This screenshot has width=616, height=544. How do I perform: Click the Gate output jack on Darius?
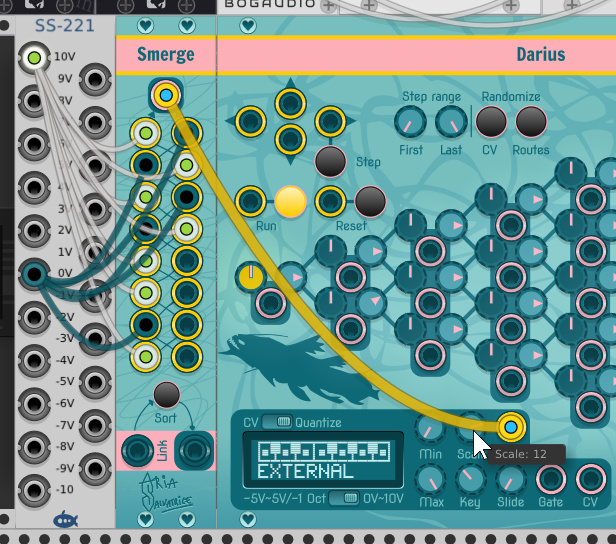551,479
